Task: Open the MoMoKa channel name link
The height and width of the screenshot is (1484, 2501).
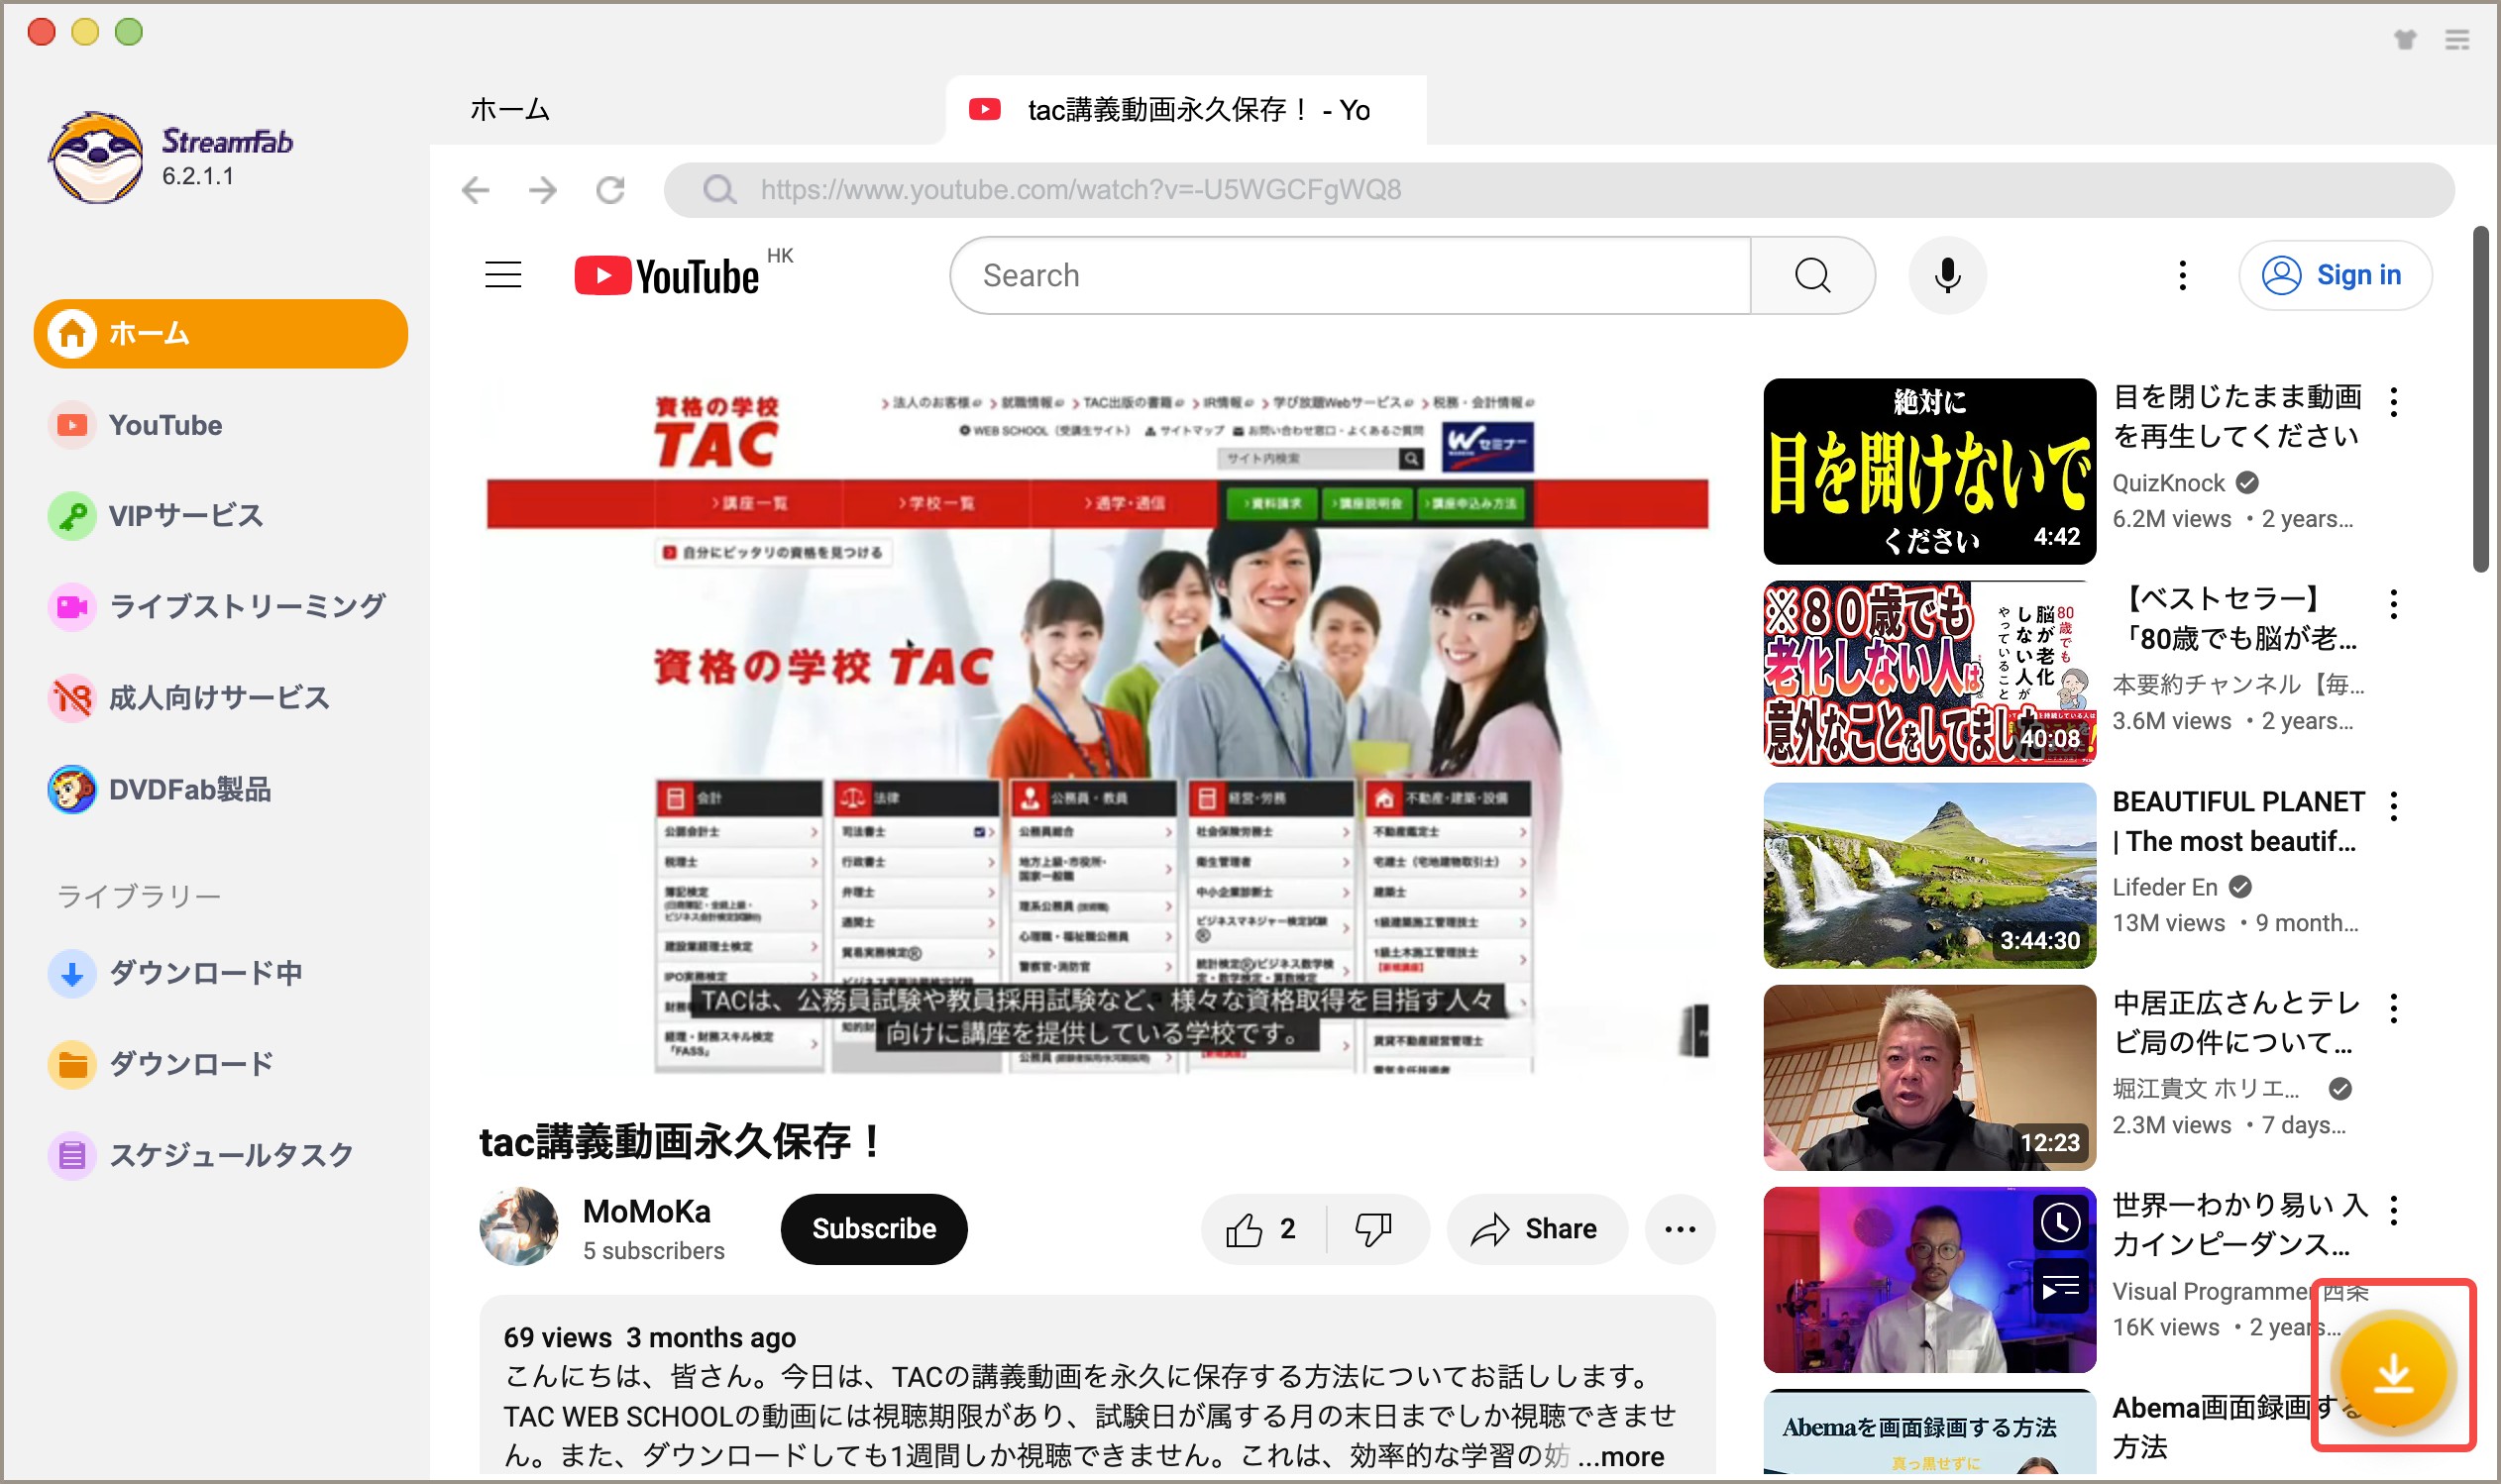Action: tap(646, 1211)
